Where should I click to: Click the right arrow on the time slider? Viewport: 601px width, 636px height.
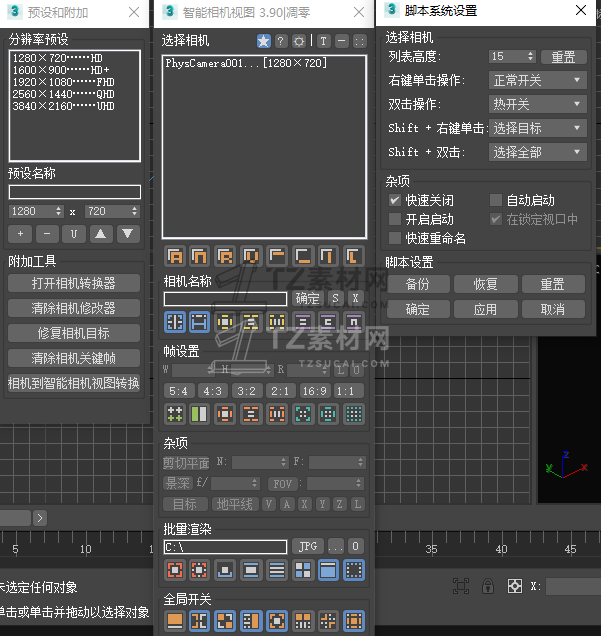coord(40,518)
